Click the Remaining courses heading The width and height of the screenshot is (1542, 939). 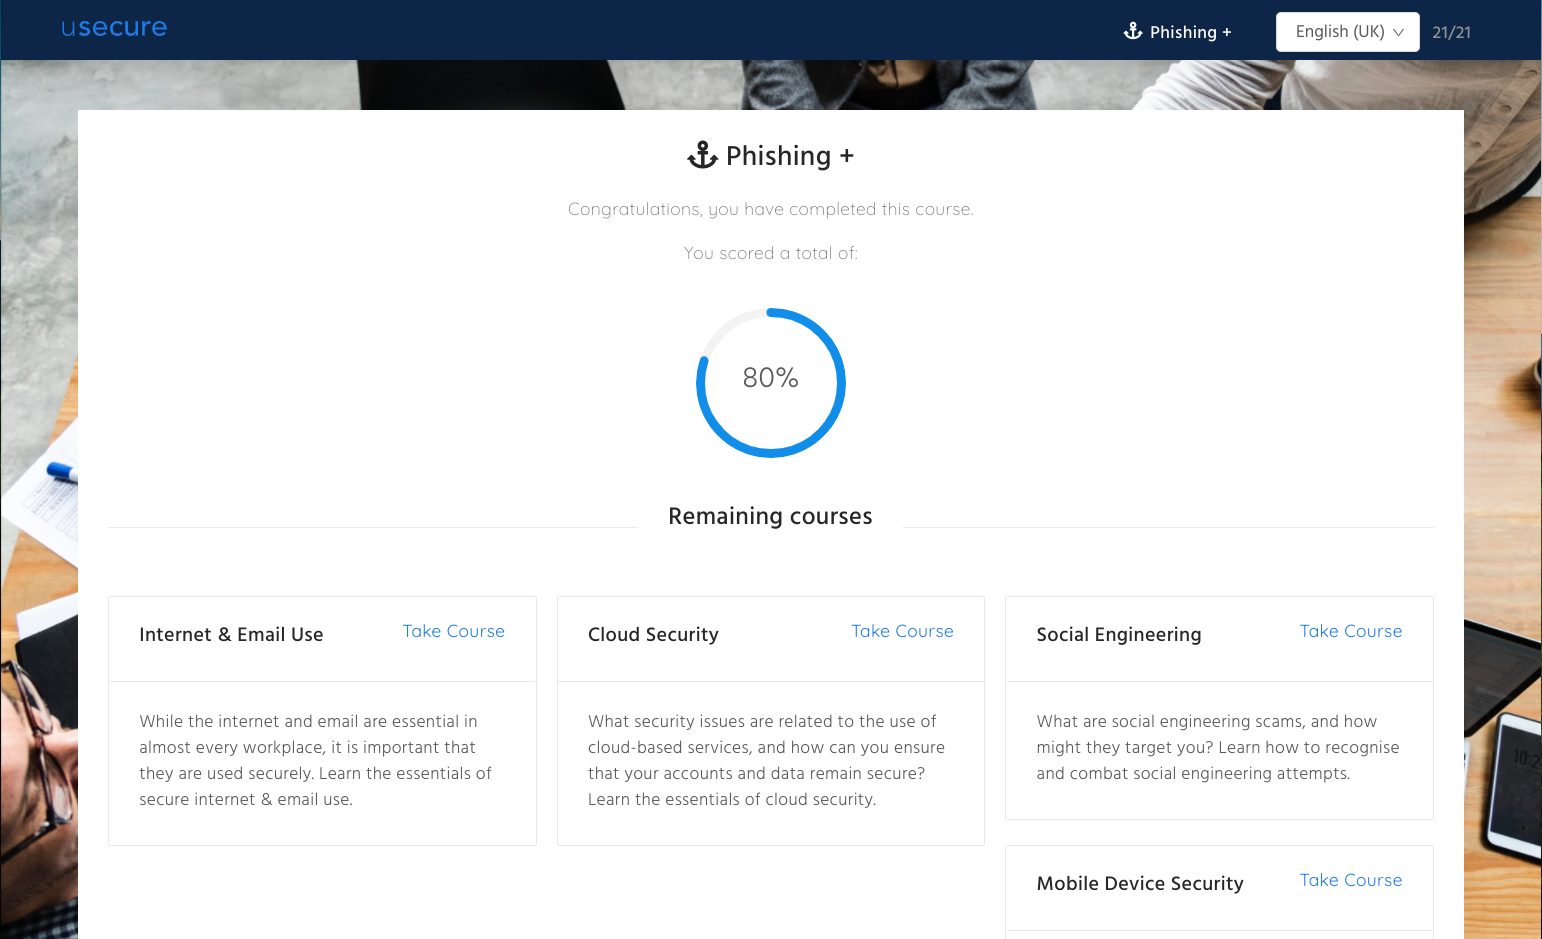[770, 516]
